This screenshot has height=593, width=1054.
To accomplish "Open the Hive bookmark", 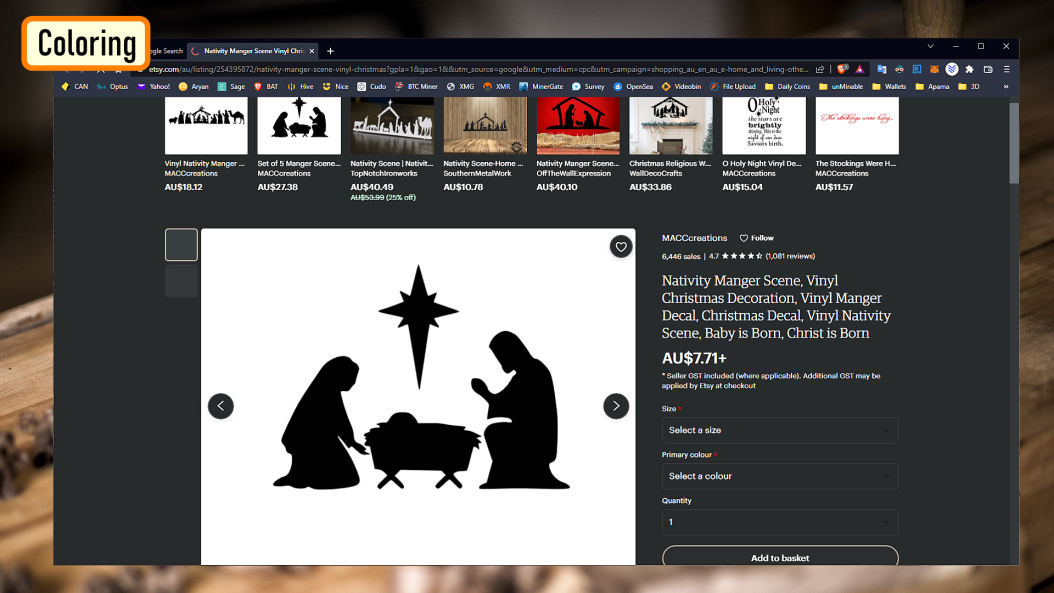I will pyautogui.click(x=300, y=87).
